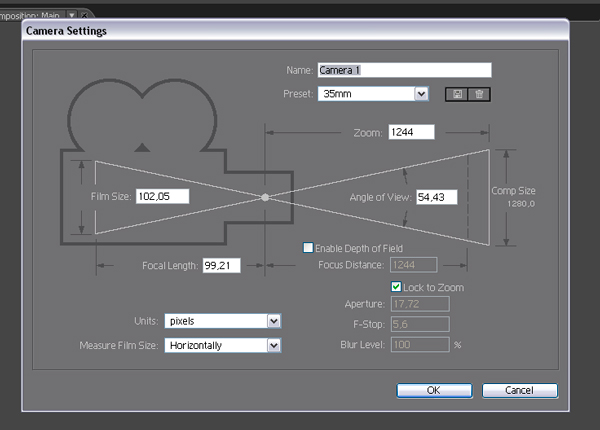The width and height of the screenshot is (600, 430).
Task: Open the Preset dropdown showing 35mm
Action: [421, 94]
